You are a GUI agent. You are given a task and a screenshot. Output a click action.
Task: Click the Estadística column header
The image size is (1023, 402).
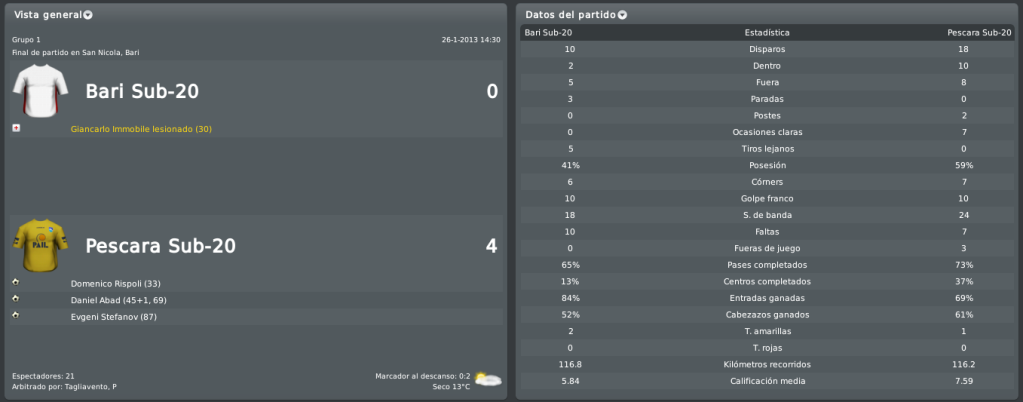tap(767, 33)
